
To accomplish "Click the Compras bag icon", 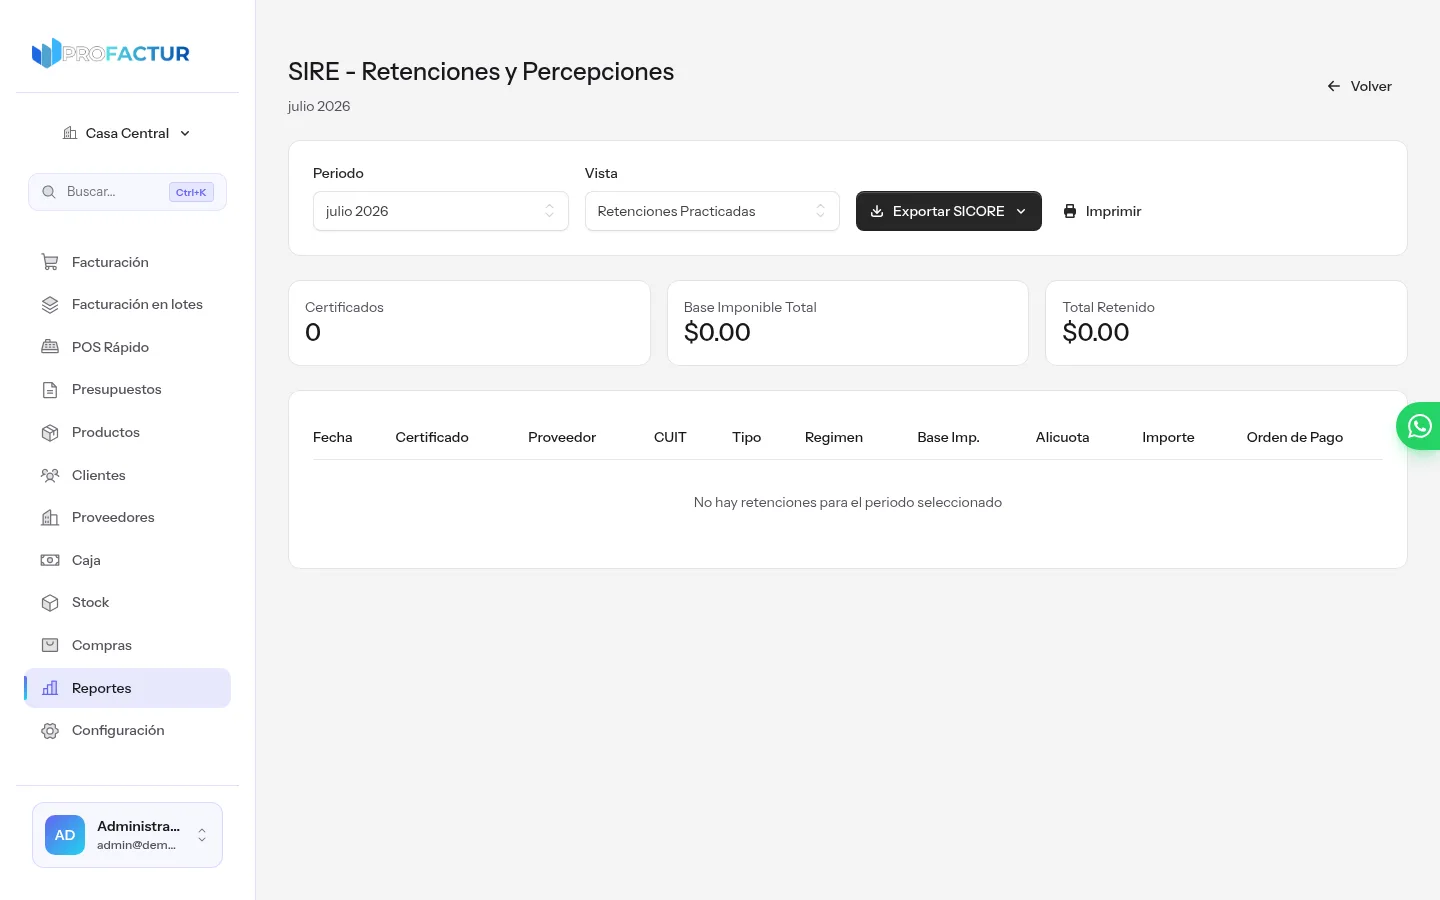I will (50, 645).
